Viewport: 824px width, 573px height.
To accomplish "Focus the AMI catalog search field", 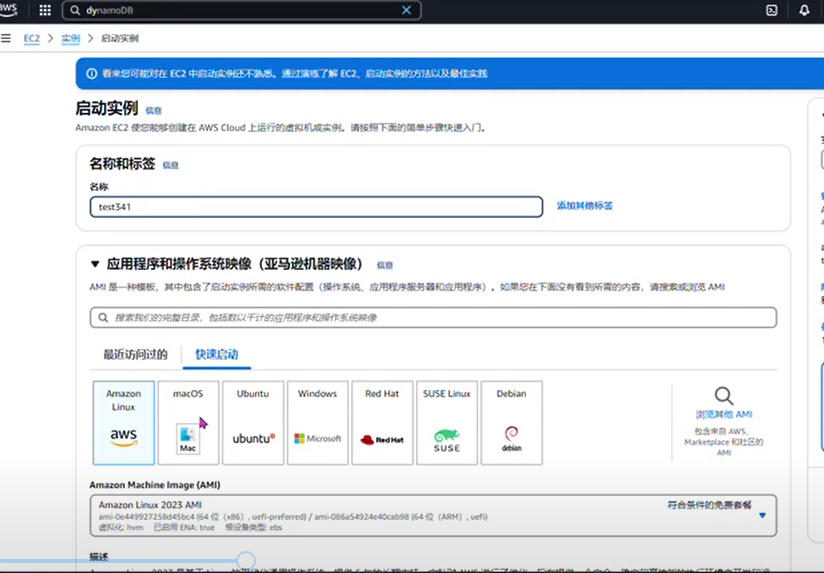I will 434,318.
